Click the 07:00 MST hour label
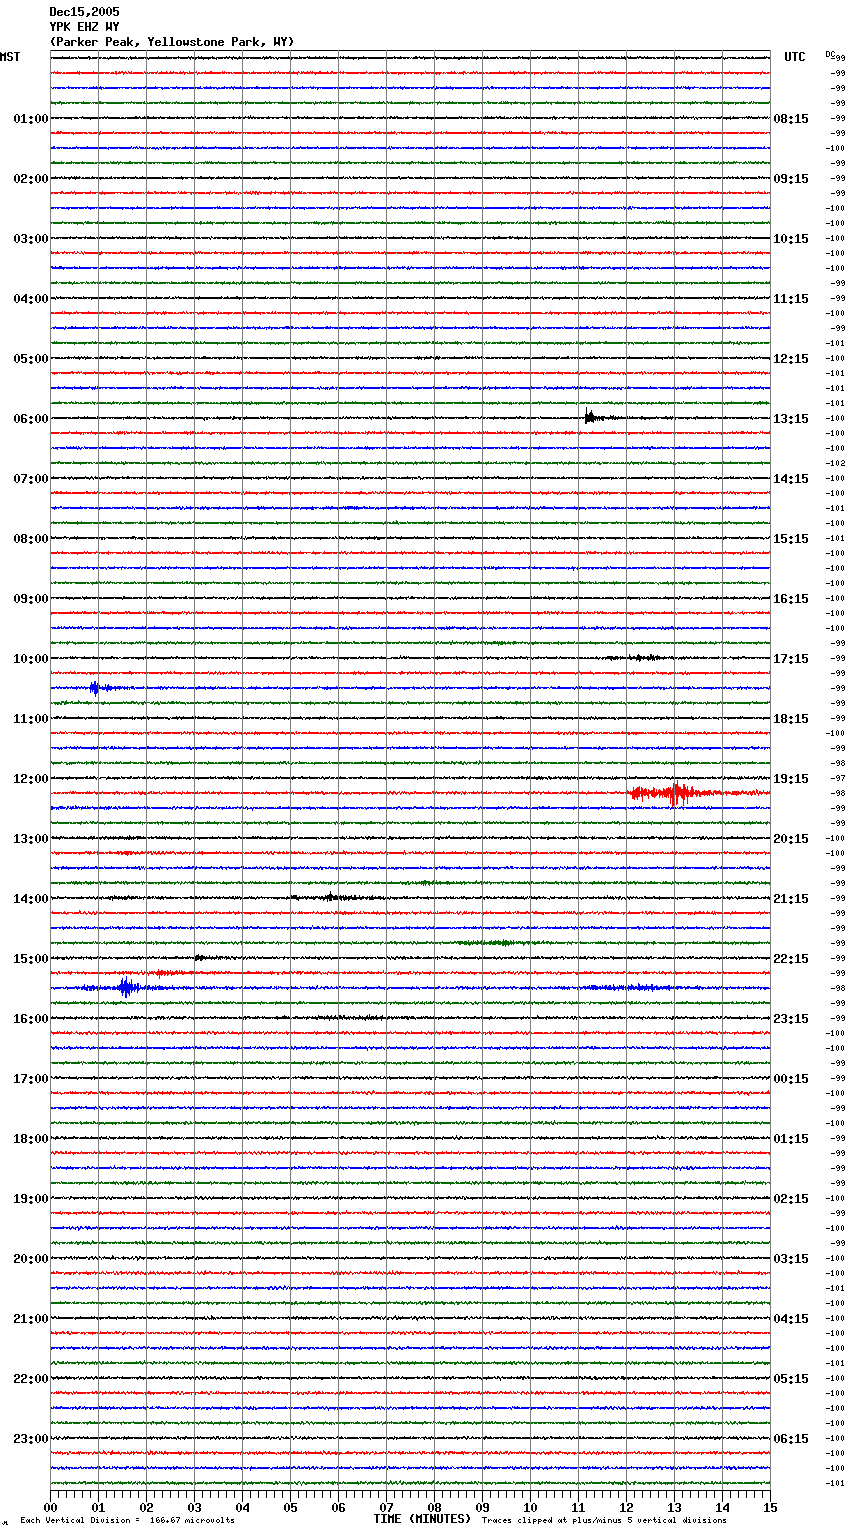This screenshot has width=850, height=1534. pos(31,479)
